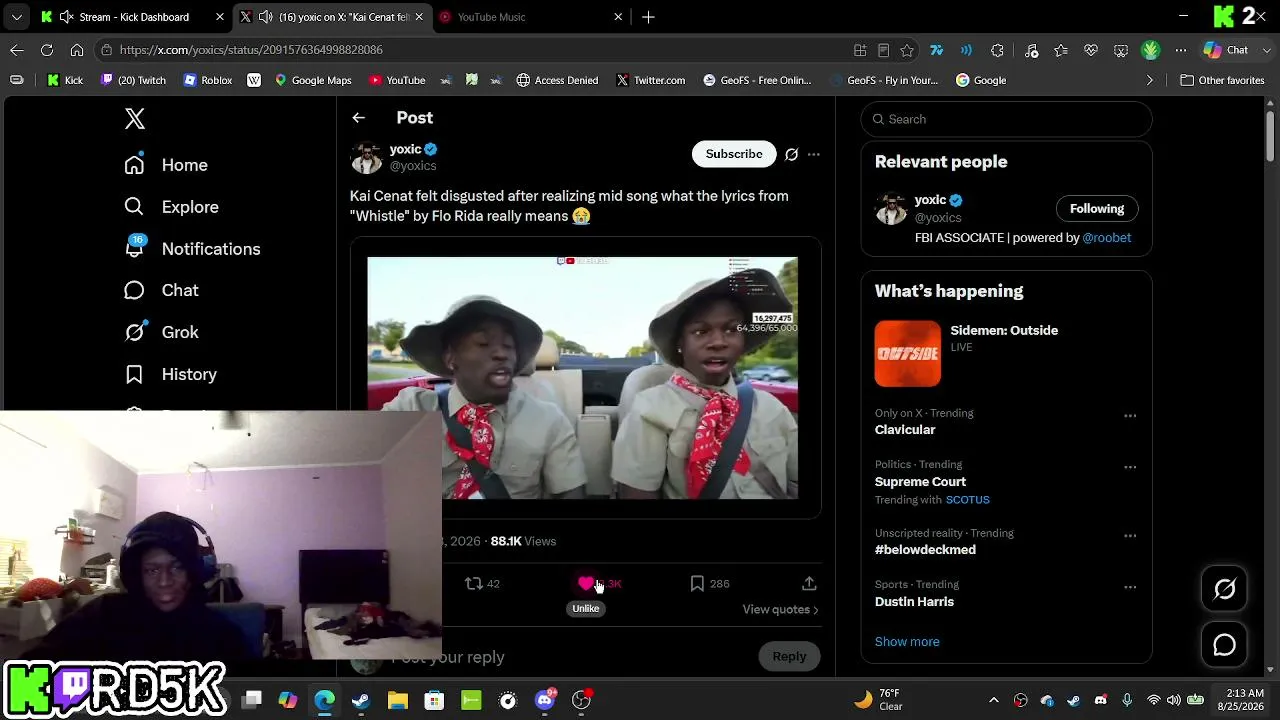Open the Roblox bookmark
This screenshot has width=1280, height=720.
tap(208, 80)
